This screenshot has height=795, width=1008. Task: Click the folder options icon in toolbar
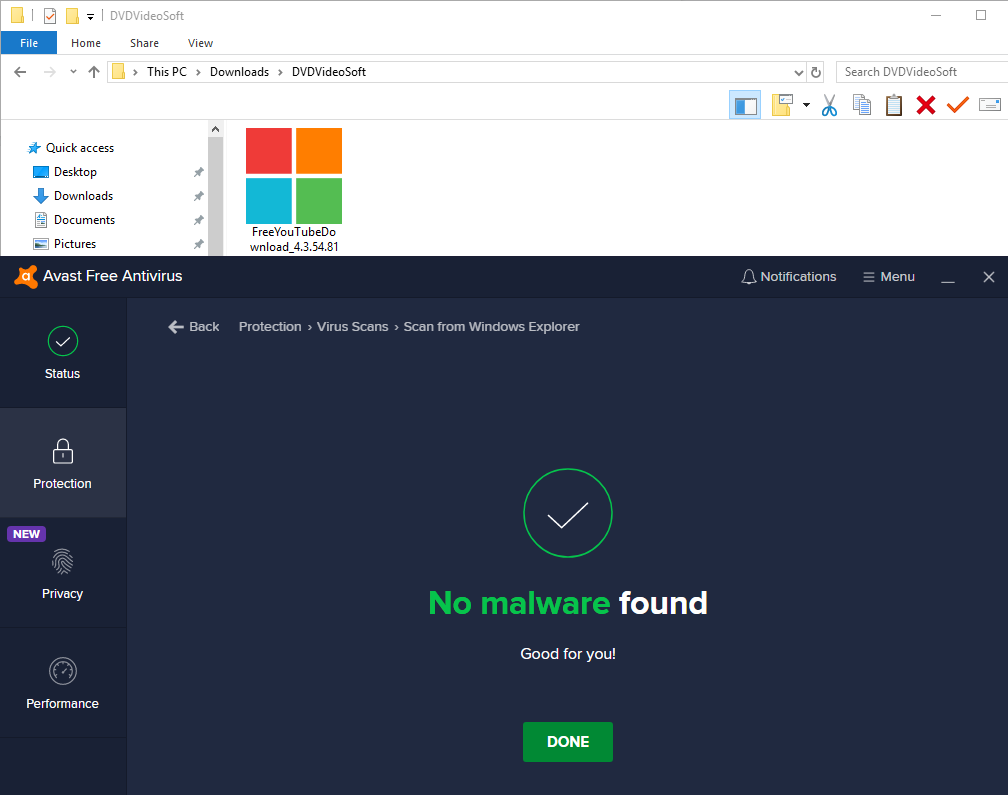tap(782, 105)
